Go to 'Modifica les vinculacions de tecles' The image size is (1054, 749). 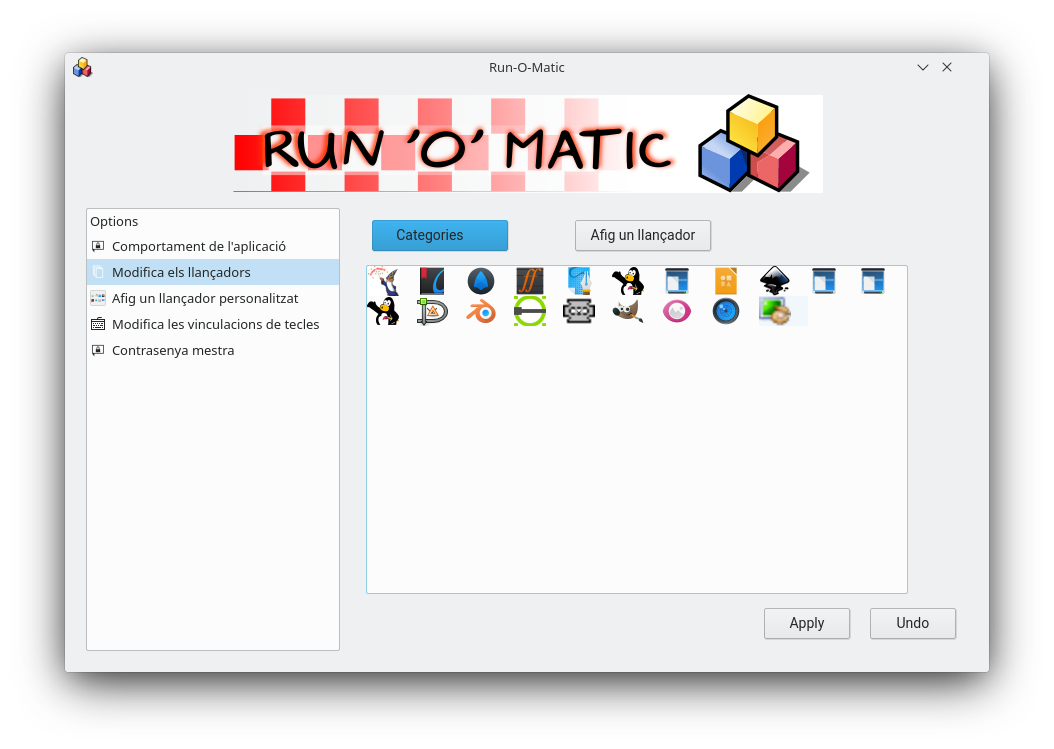(213, 325)
